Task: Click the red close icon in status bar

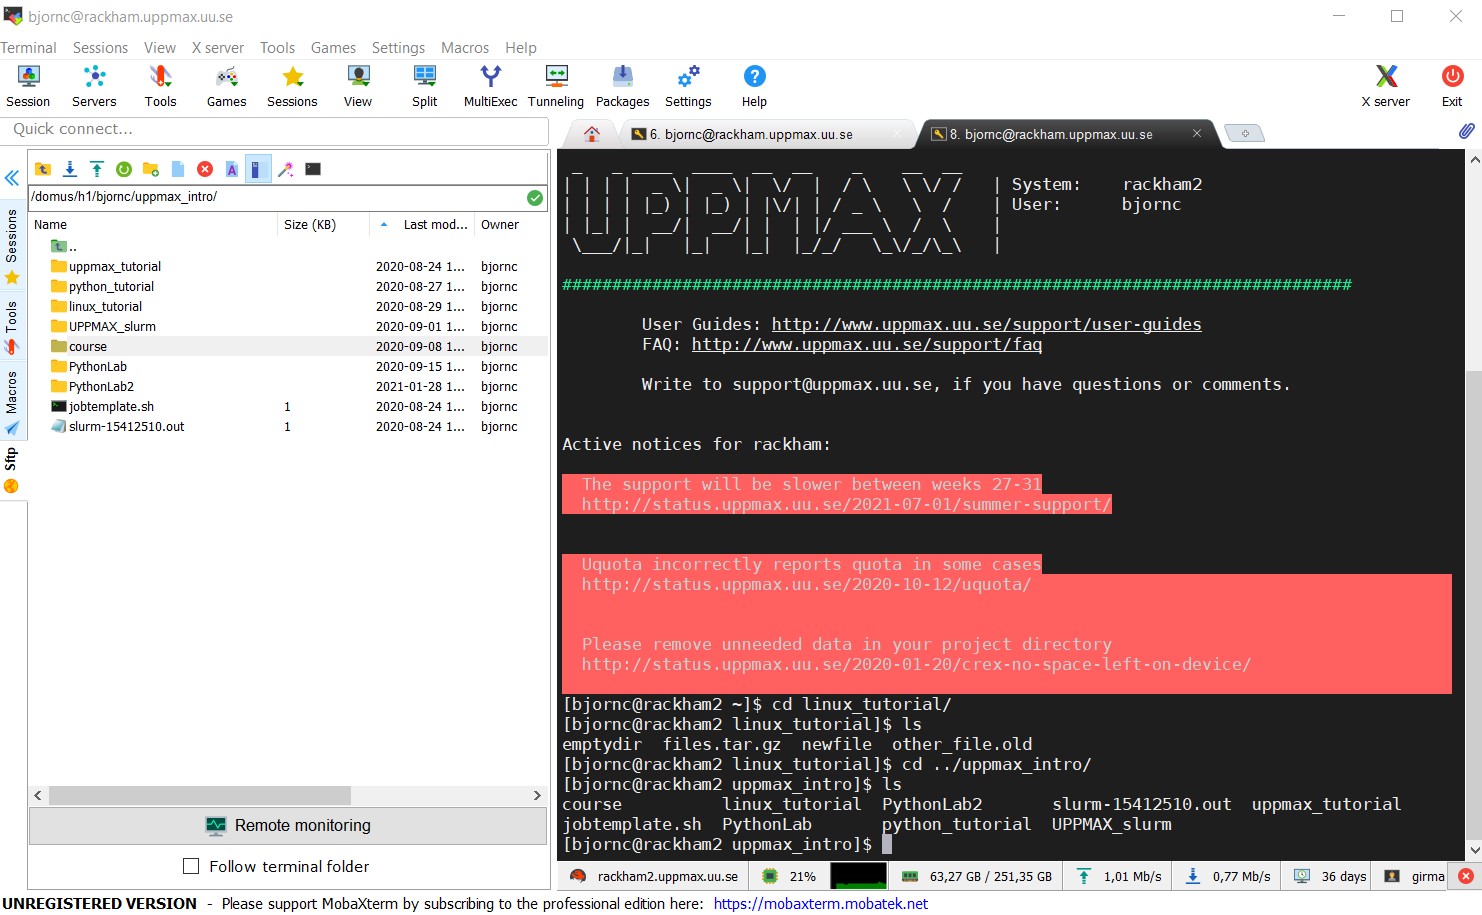Action: coord(1466,876)
